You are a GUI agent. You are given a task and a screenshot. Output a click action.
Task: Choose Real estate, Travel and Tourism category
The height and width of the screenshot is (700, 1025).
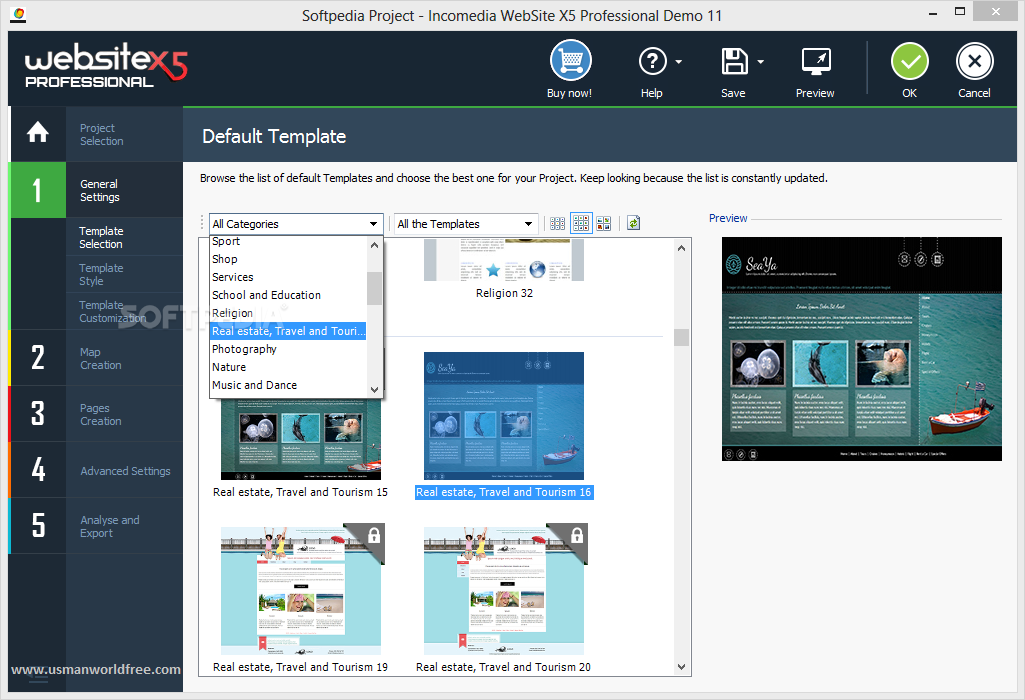tap(288, 331)
